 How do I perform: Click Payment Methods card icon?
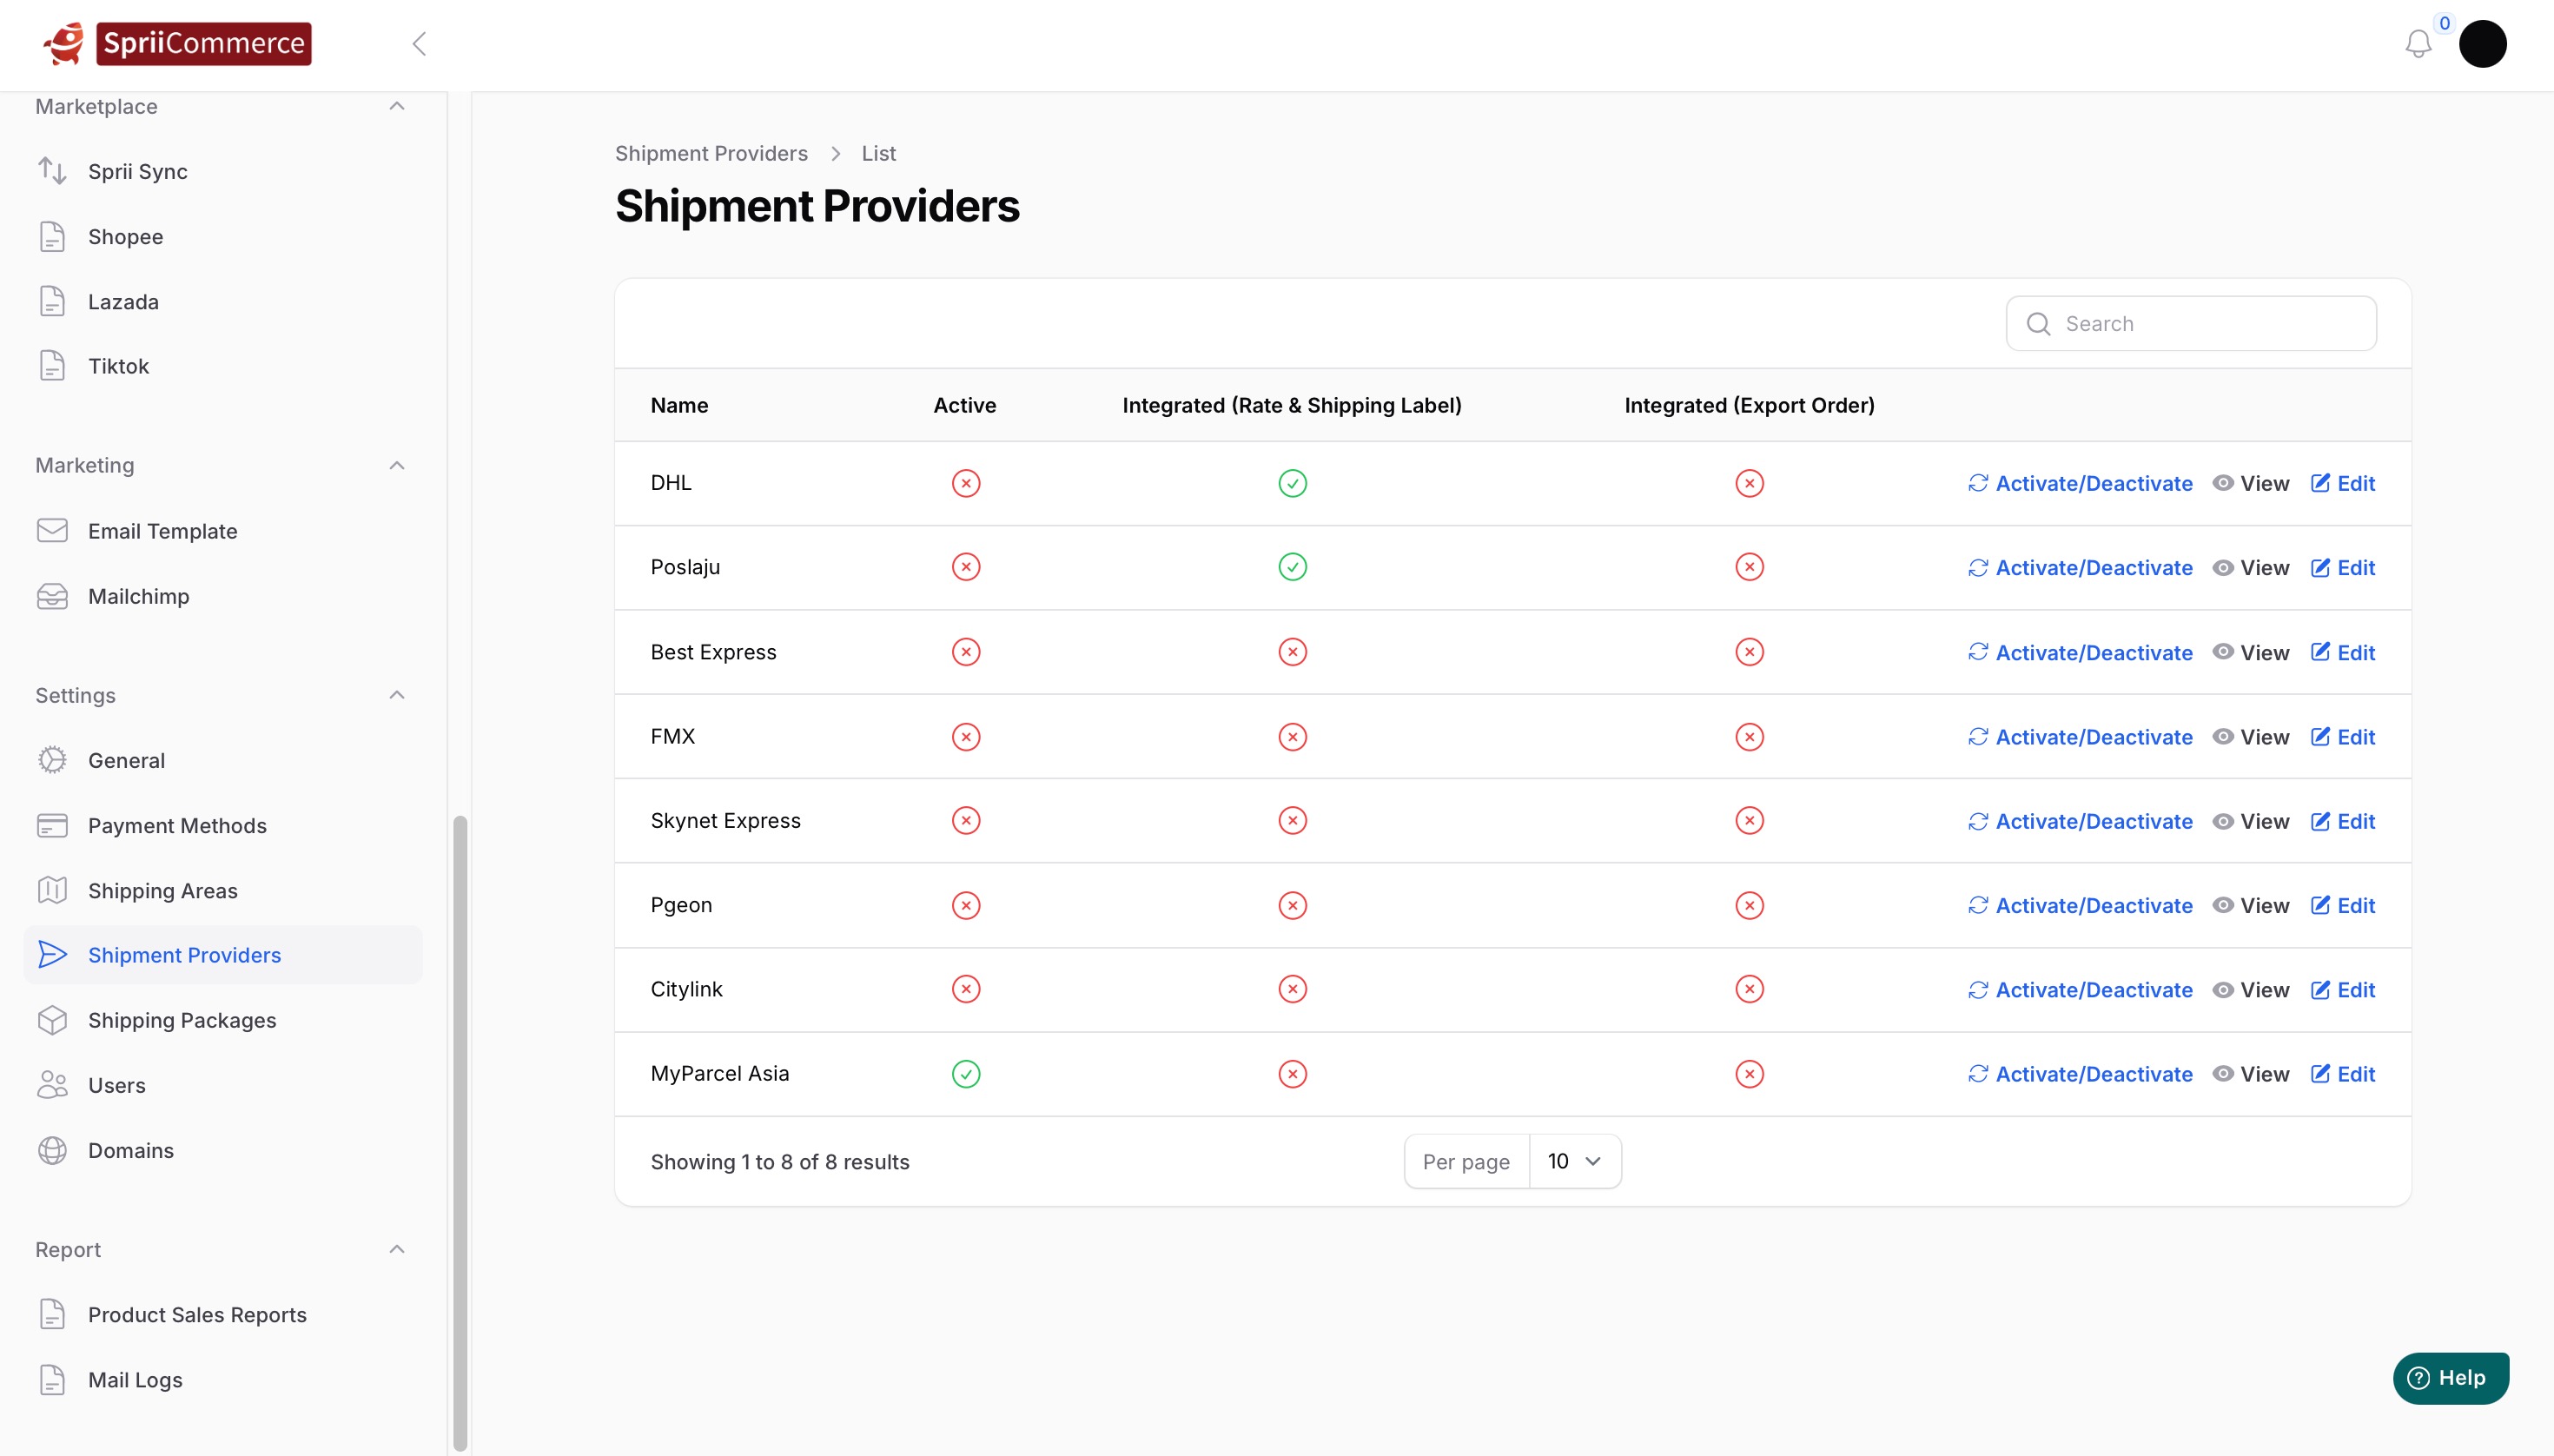click(52, 825)
